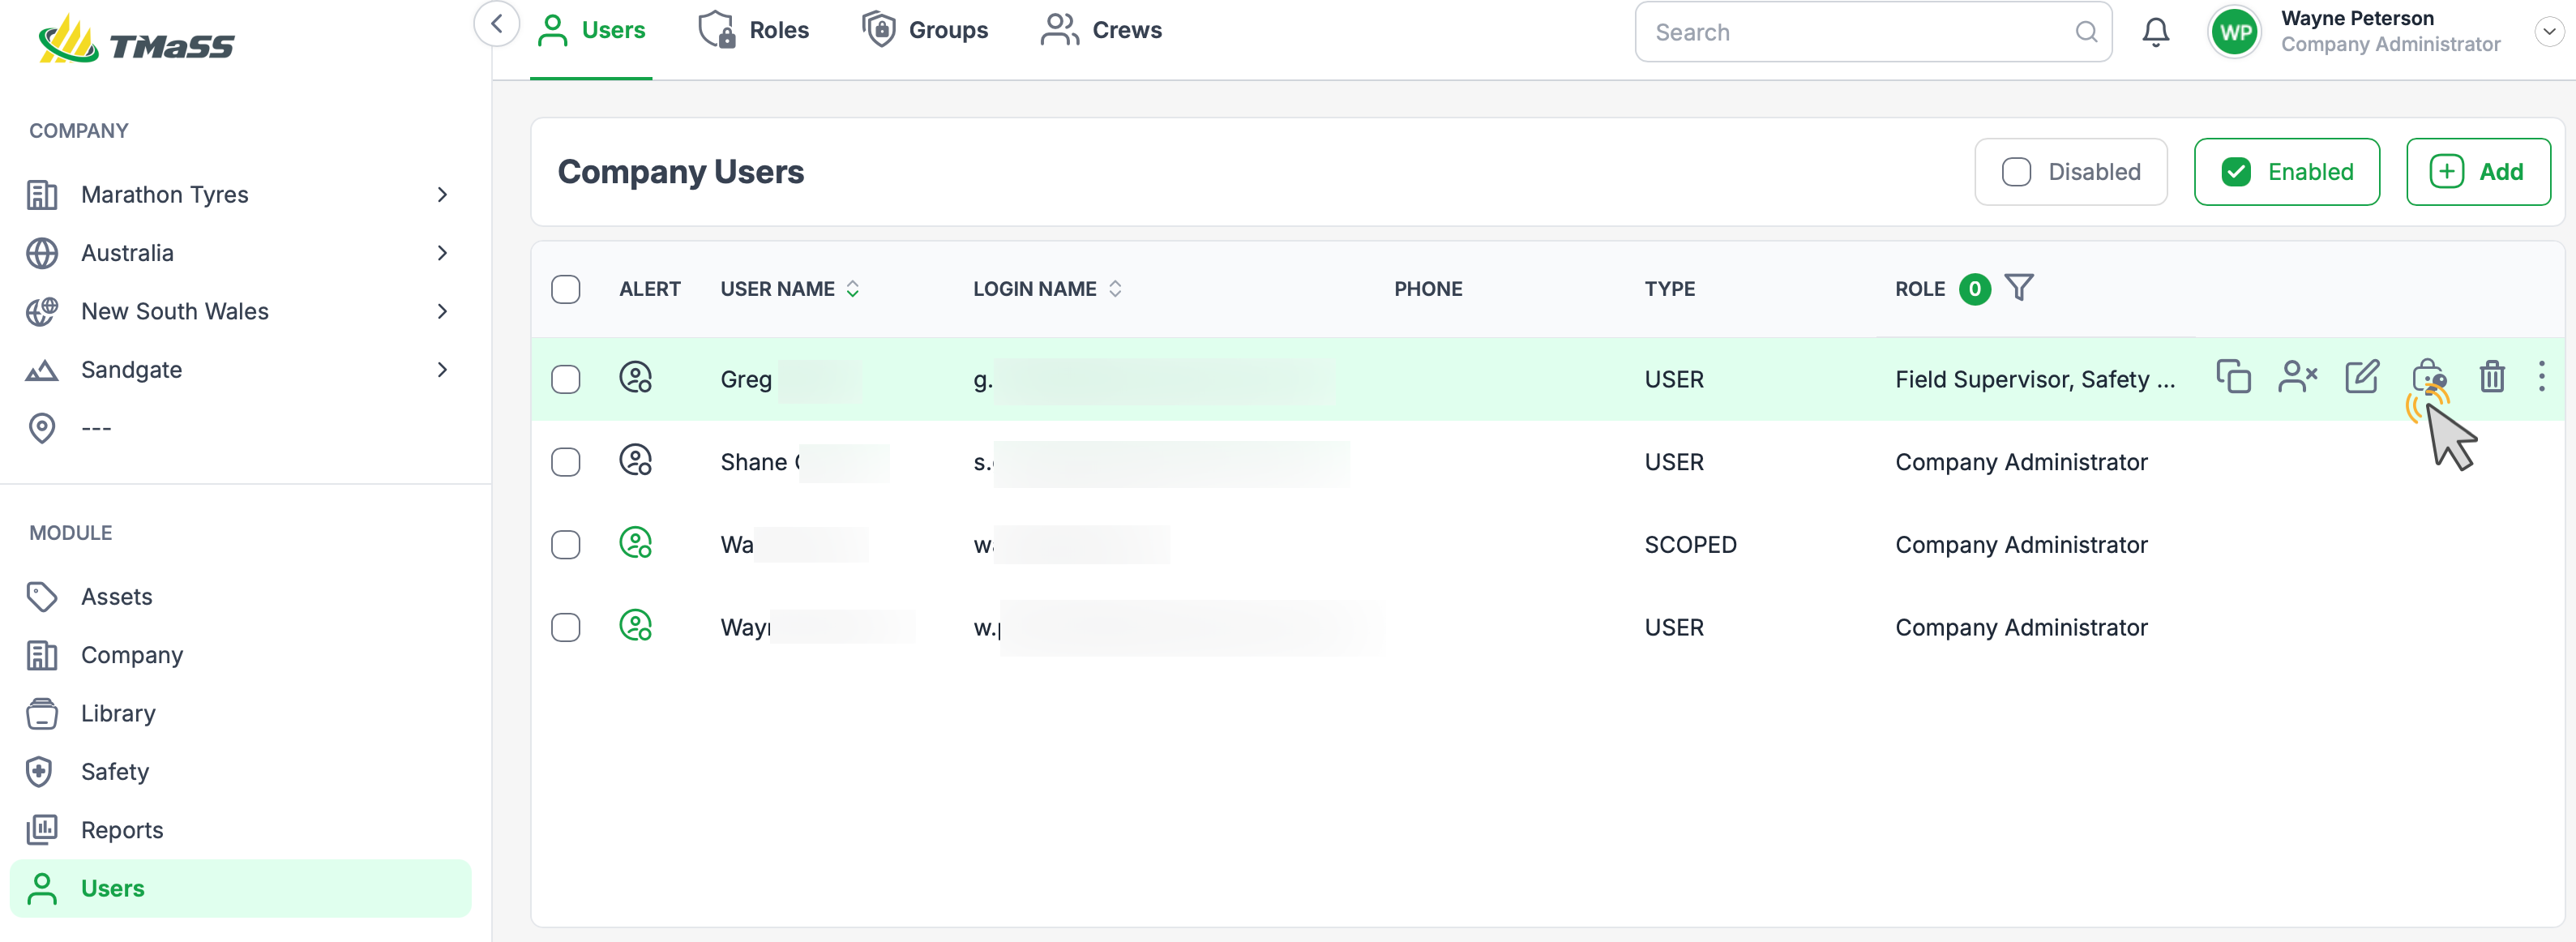Click the Role filter funnel icon
The width and height of the screenshot is (2576, 942).
[2019, 288]
